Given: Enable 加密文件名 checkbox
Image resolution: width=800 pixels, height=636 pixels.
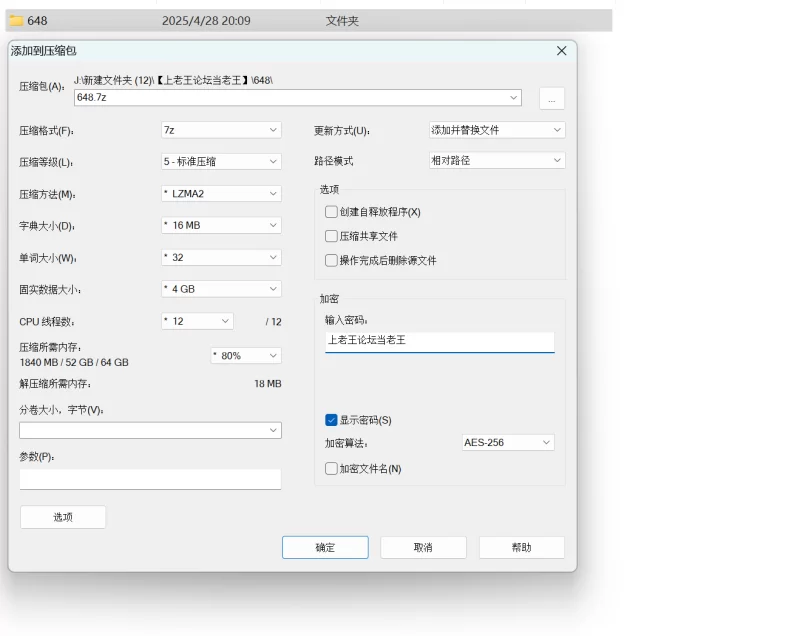Looking at the screenshot, I should click(331, 468).
